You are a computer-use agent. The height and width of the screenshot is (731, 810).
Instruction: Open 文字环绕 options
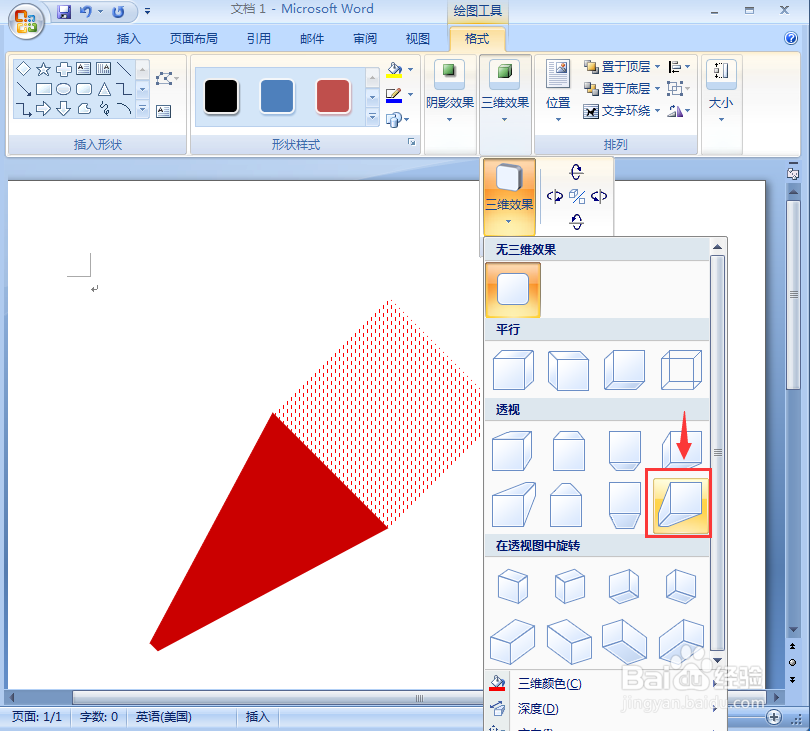click(621, 111)
